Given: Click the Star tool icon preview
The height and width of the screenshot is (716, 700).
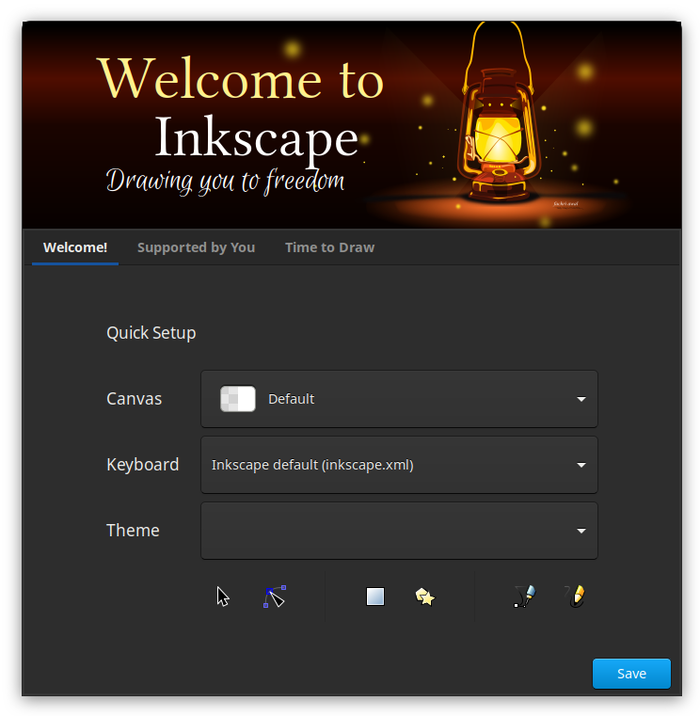Looking at the screenshot, I should coord(425,596).
